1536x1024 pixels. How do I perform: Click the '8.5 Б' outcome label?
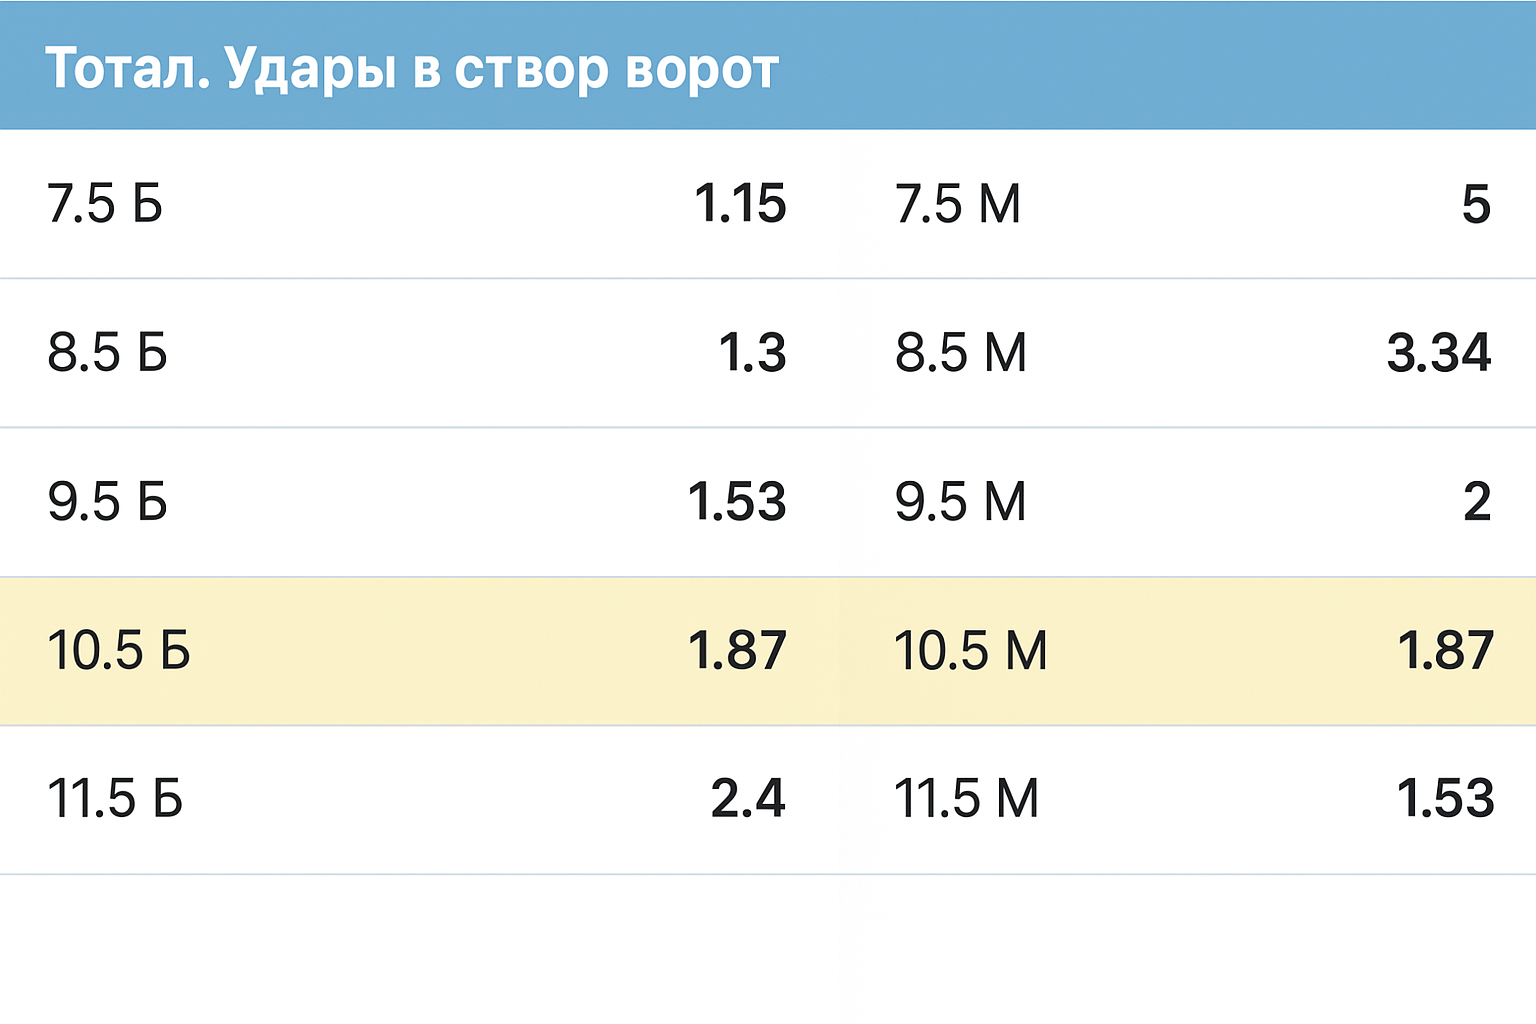point(107,353)
